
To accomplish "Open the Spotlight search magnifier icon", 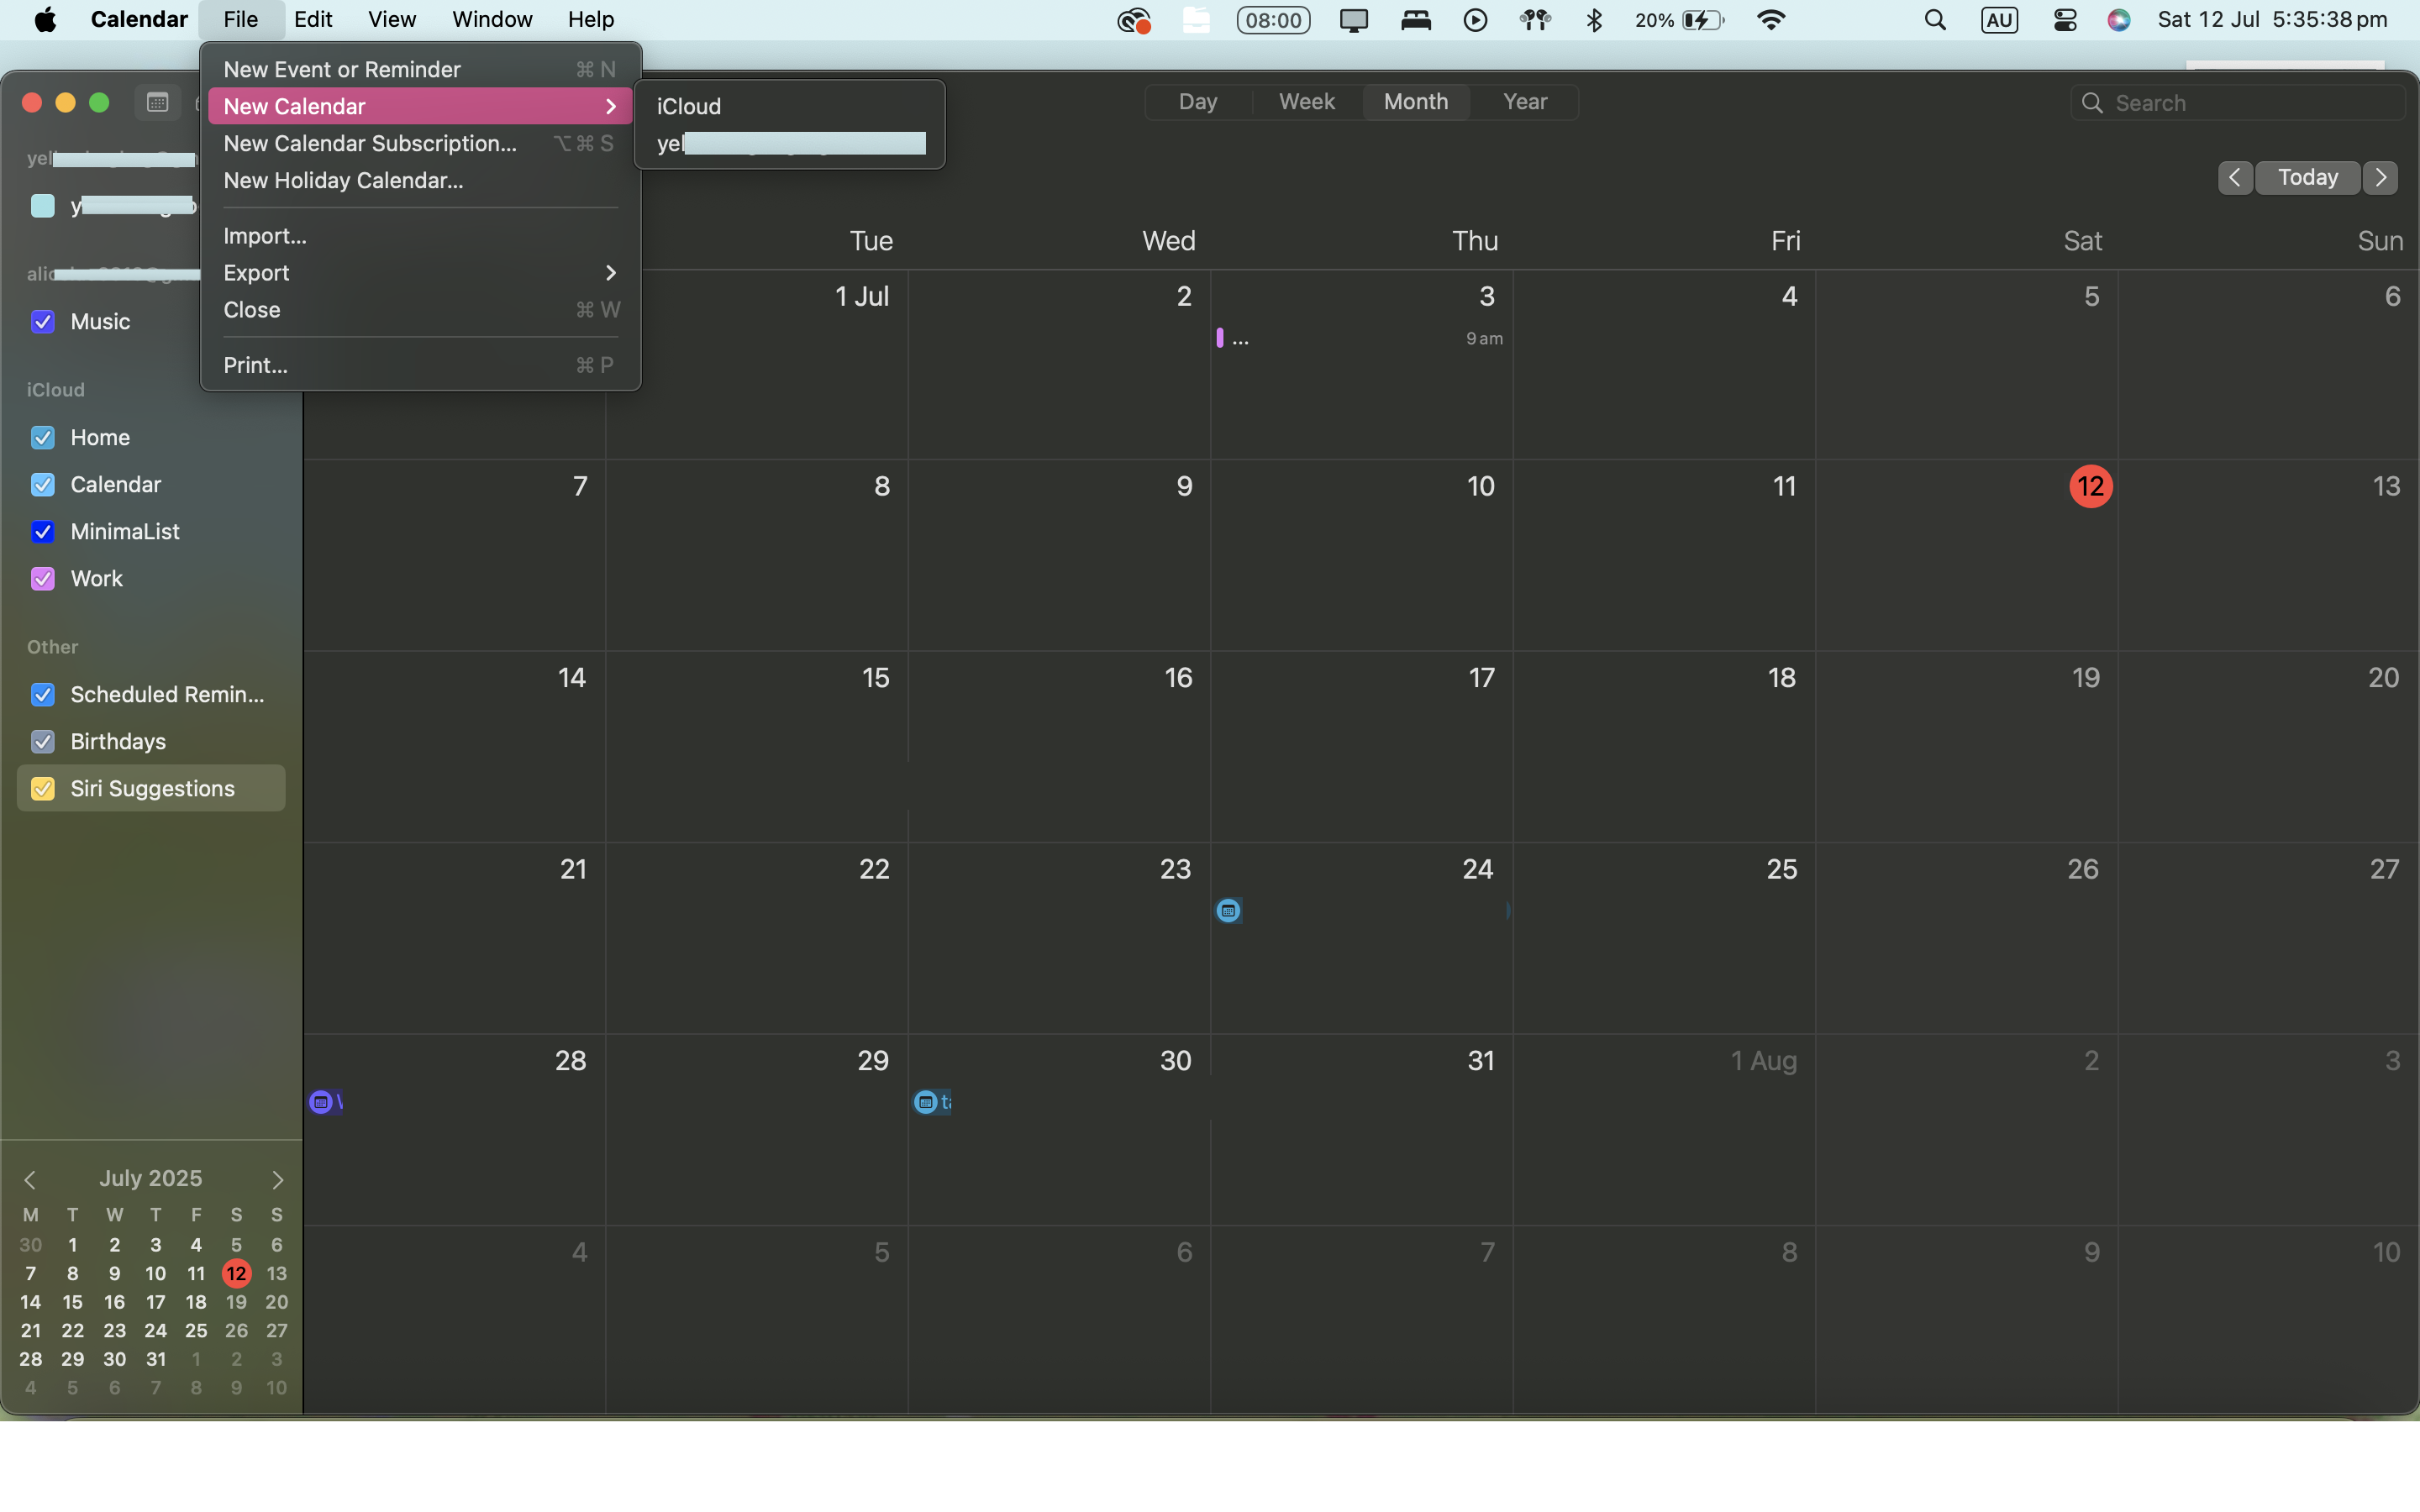I will (1935, 20).
